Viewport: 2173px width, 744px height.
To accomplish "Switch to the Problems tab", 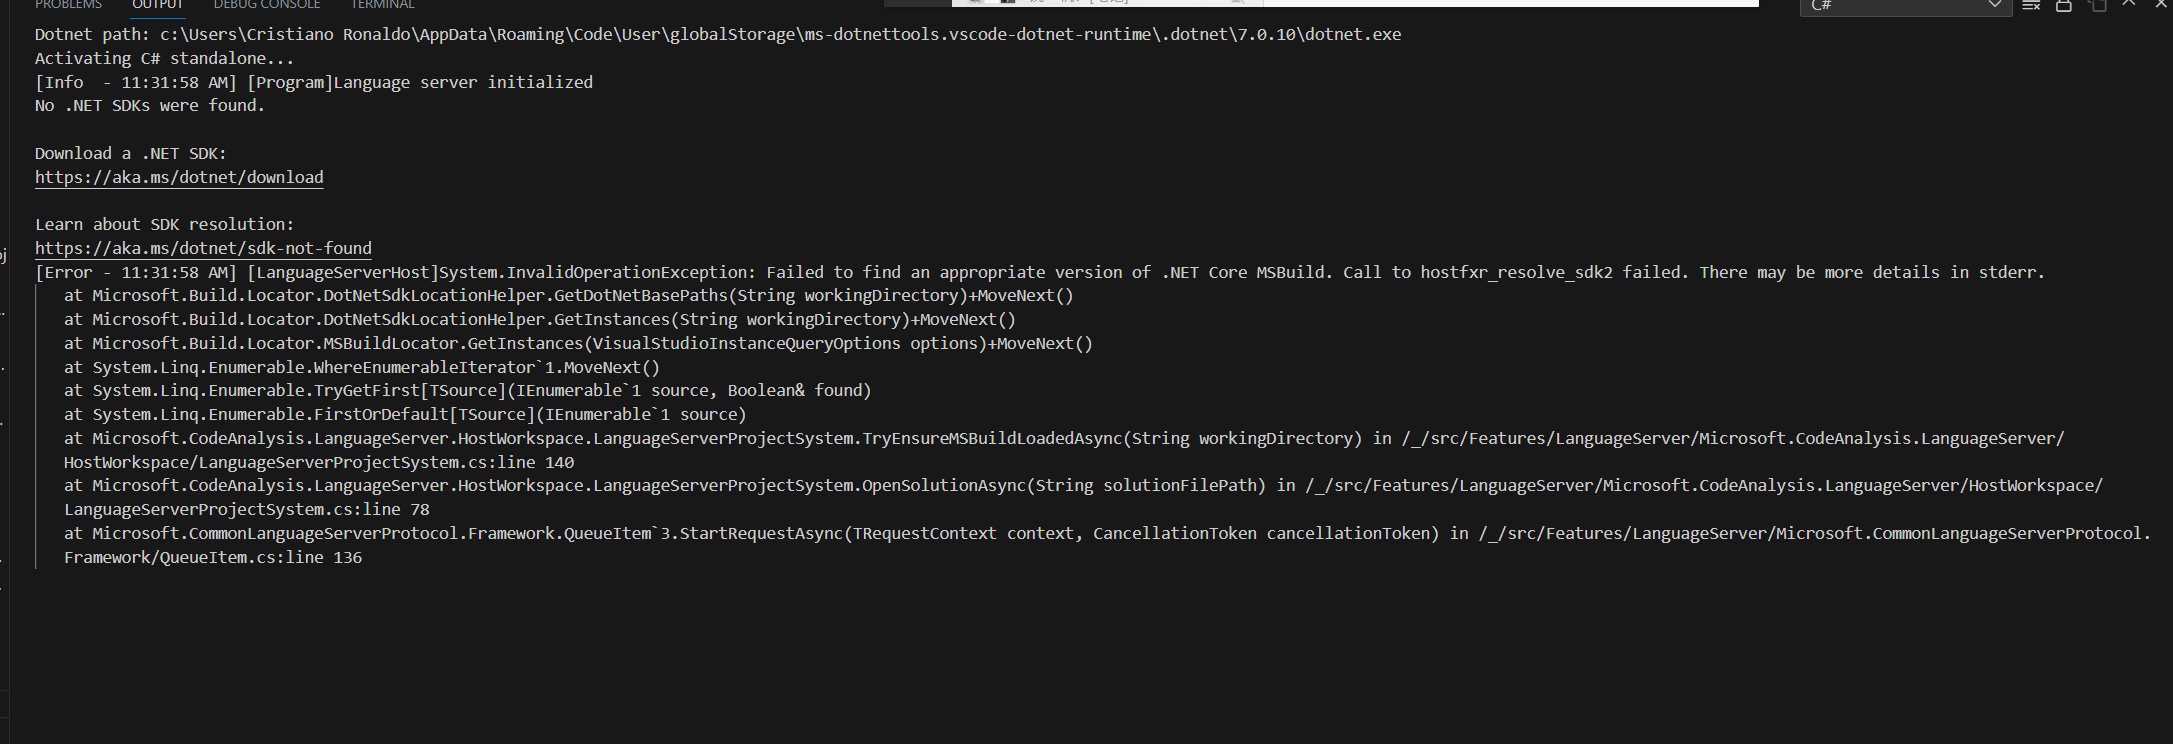I will pyautogui.click(x=68, y=5).
